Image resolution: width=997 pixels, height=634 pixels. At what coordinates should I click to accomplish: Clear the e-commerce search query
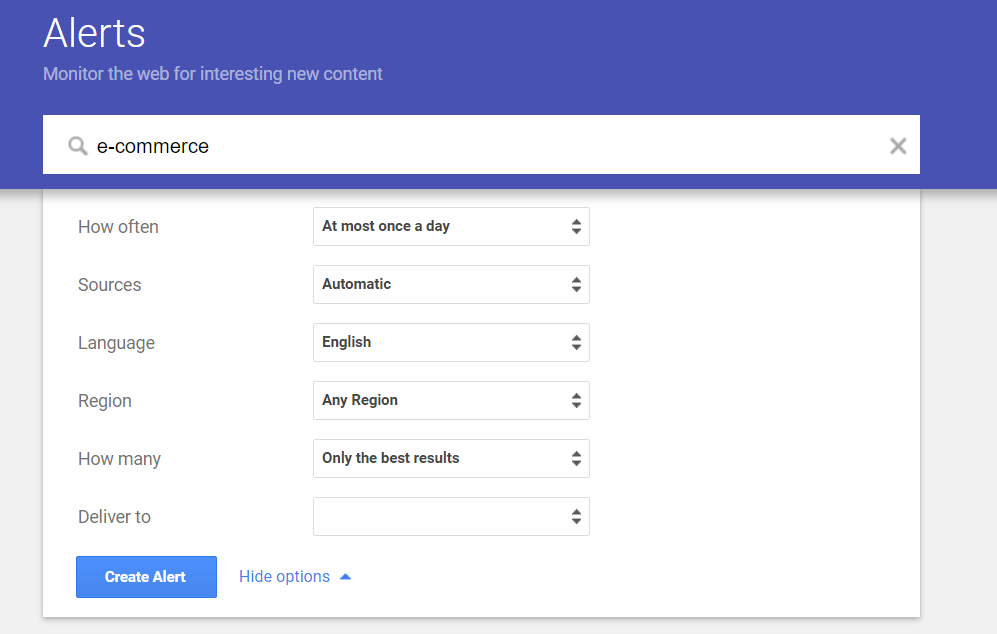(898, 146)
